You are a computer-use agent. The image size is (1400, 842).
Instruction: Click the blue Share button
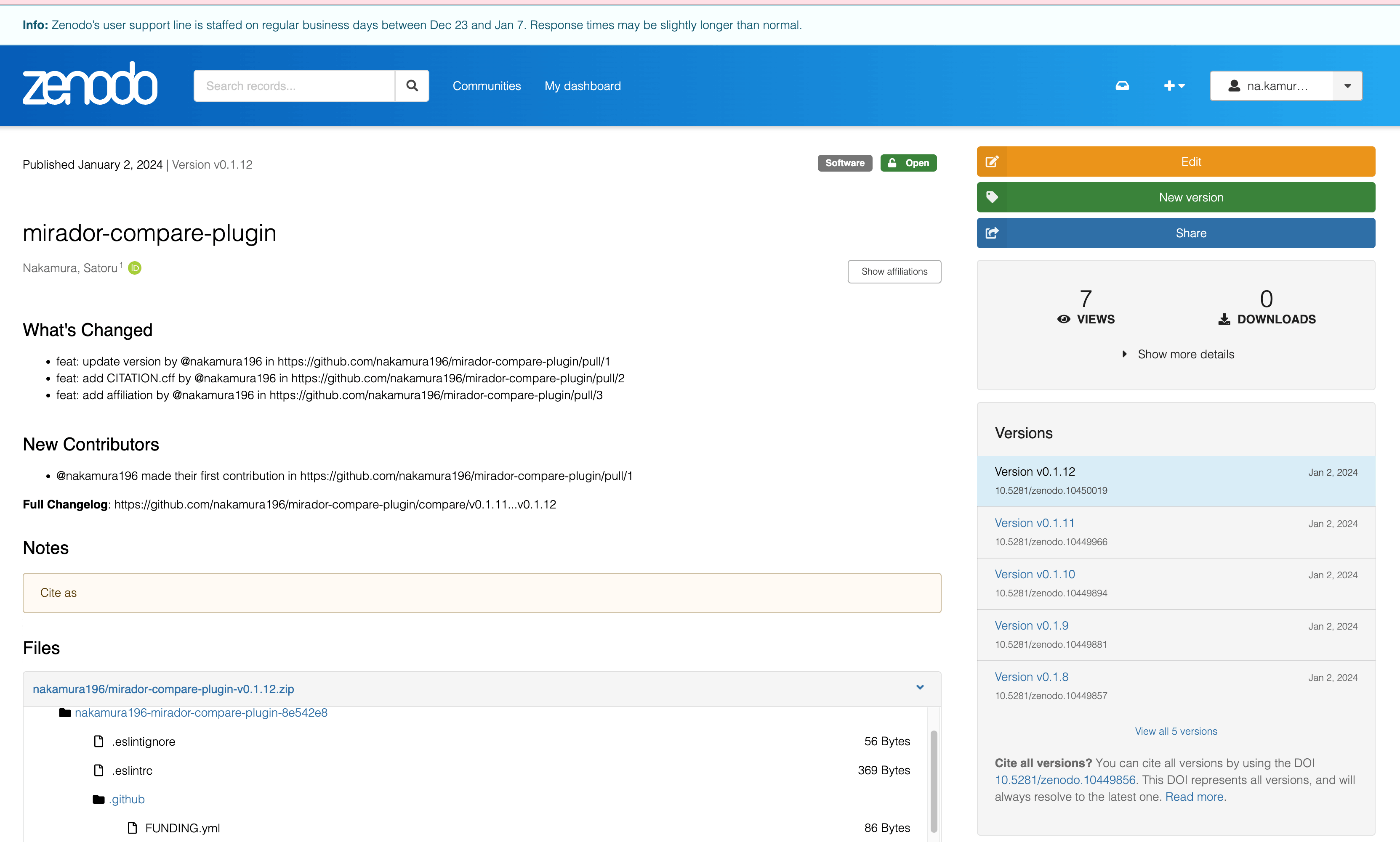[x=1176, y=233]
